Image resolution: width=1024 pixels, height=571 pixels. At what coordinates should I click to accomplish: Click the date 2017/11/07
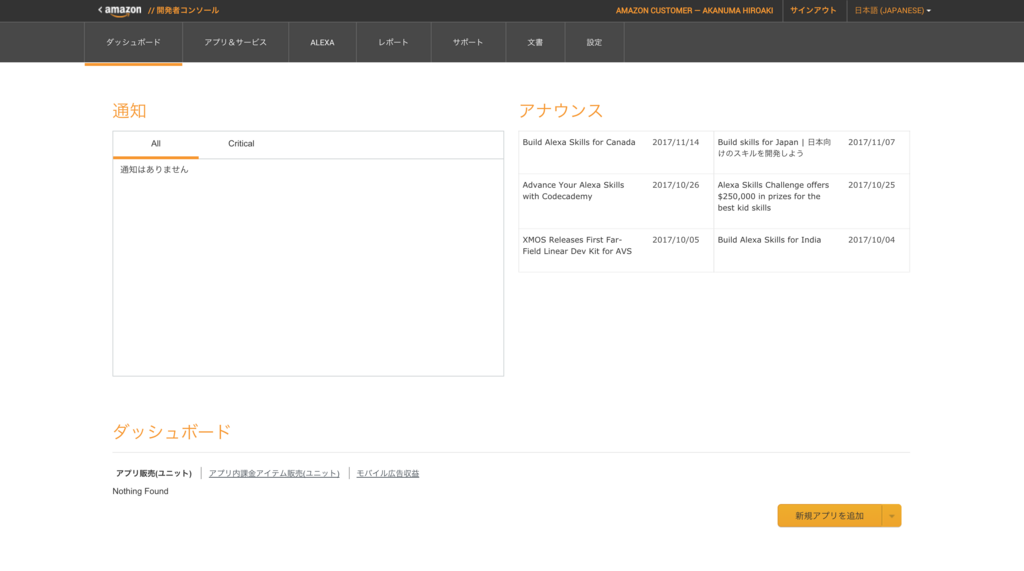click(871, 142)
